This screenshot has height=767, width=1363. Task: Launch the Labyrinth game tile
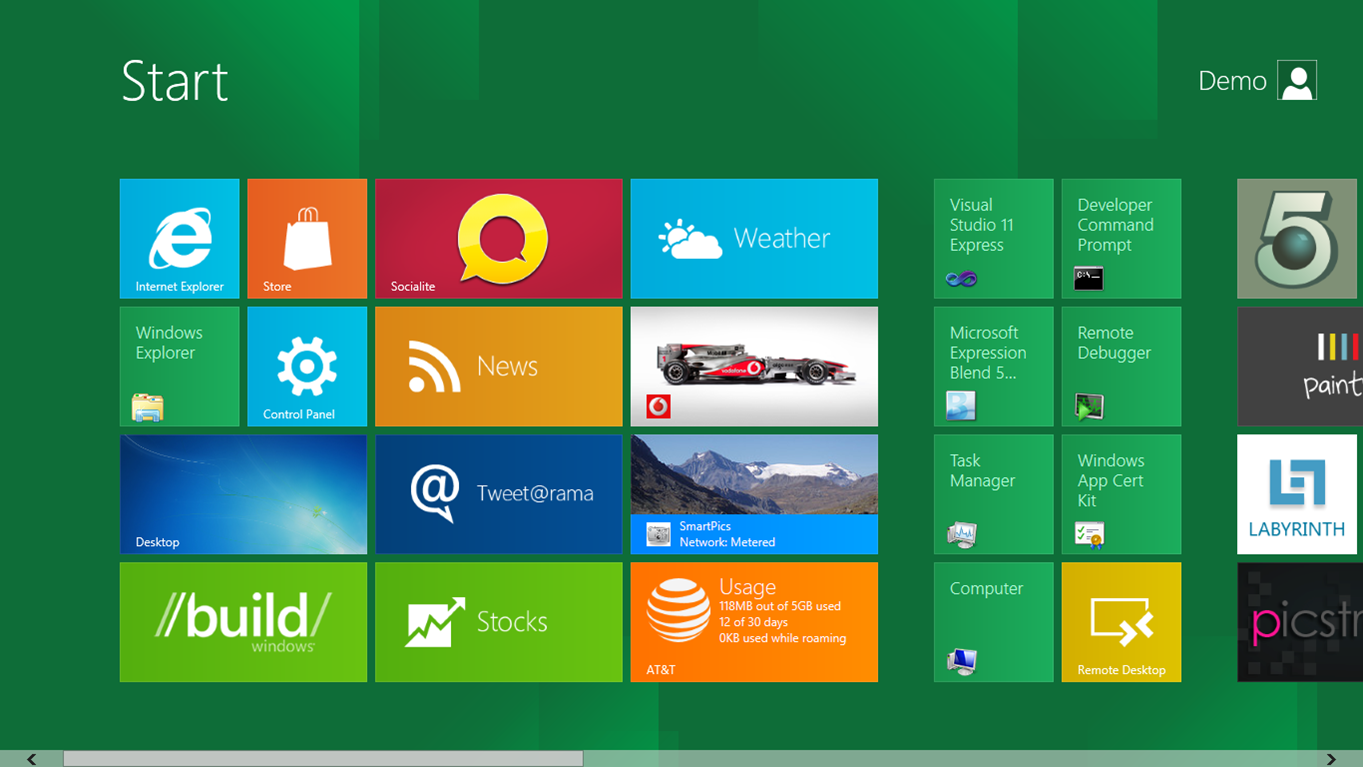pyautogui.click(x=1297, y=494)
